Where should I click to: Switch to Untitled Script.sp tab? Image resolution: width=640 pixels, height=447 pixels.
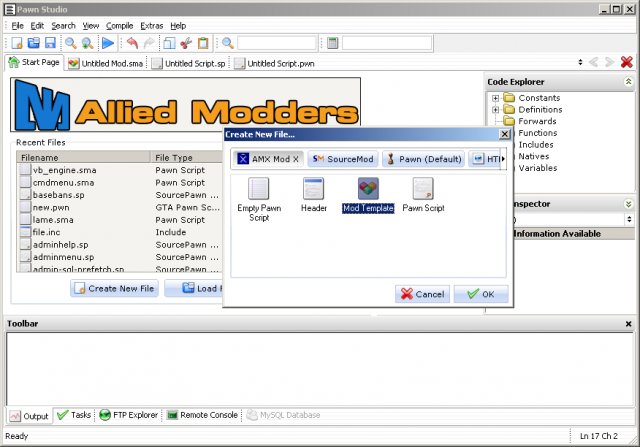pos(189,63)
